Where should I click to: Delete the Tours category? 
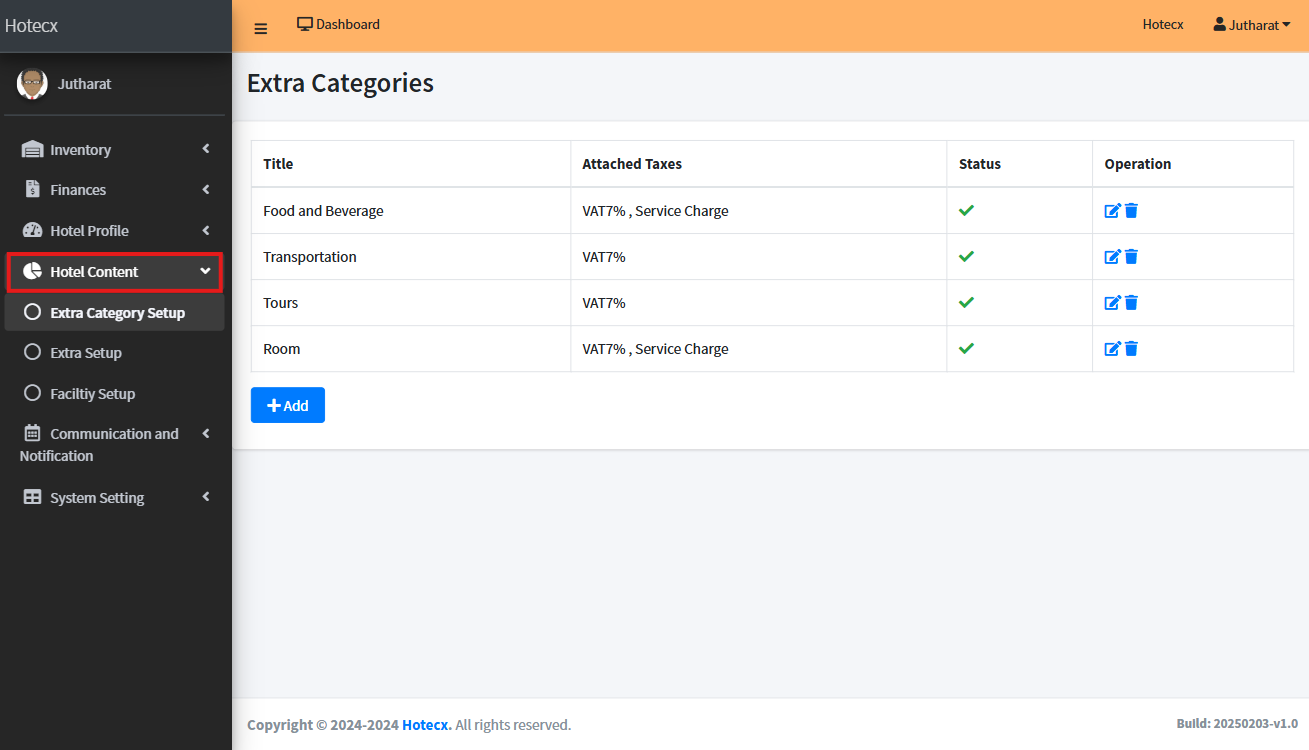pyautogui.click(x=1131, y=303)
